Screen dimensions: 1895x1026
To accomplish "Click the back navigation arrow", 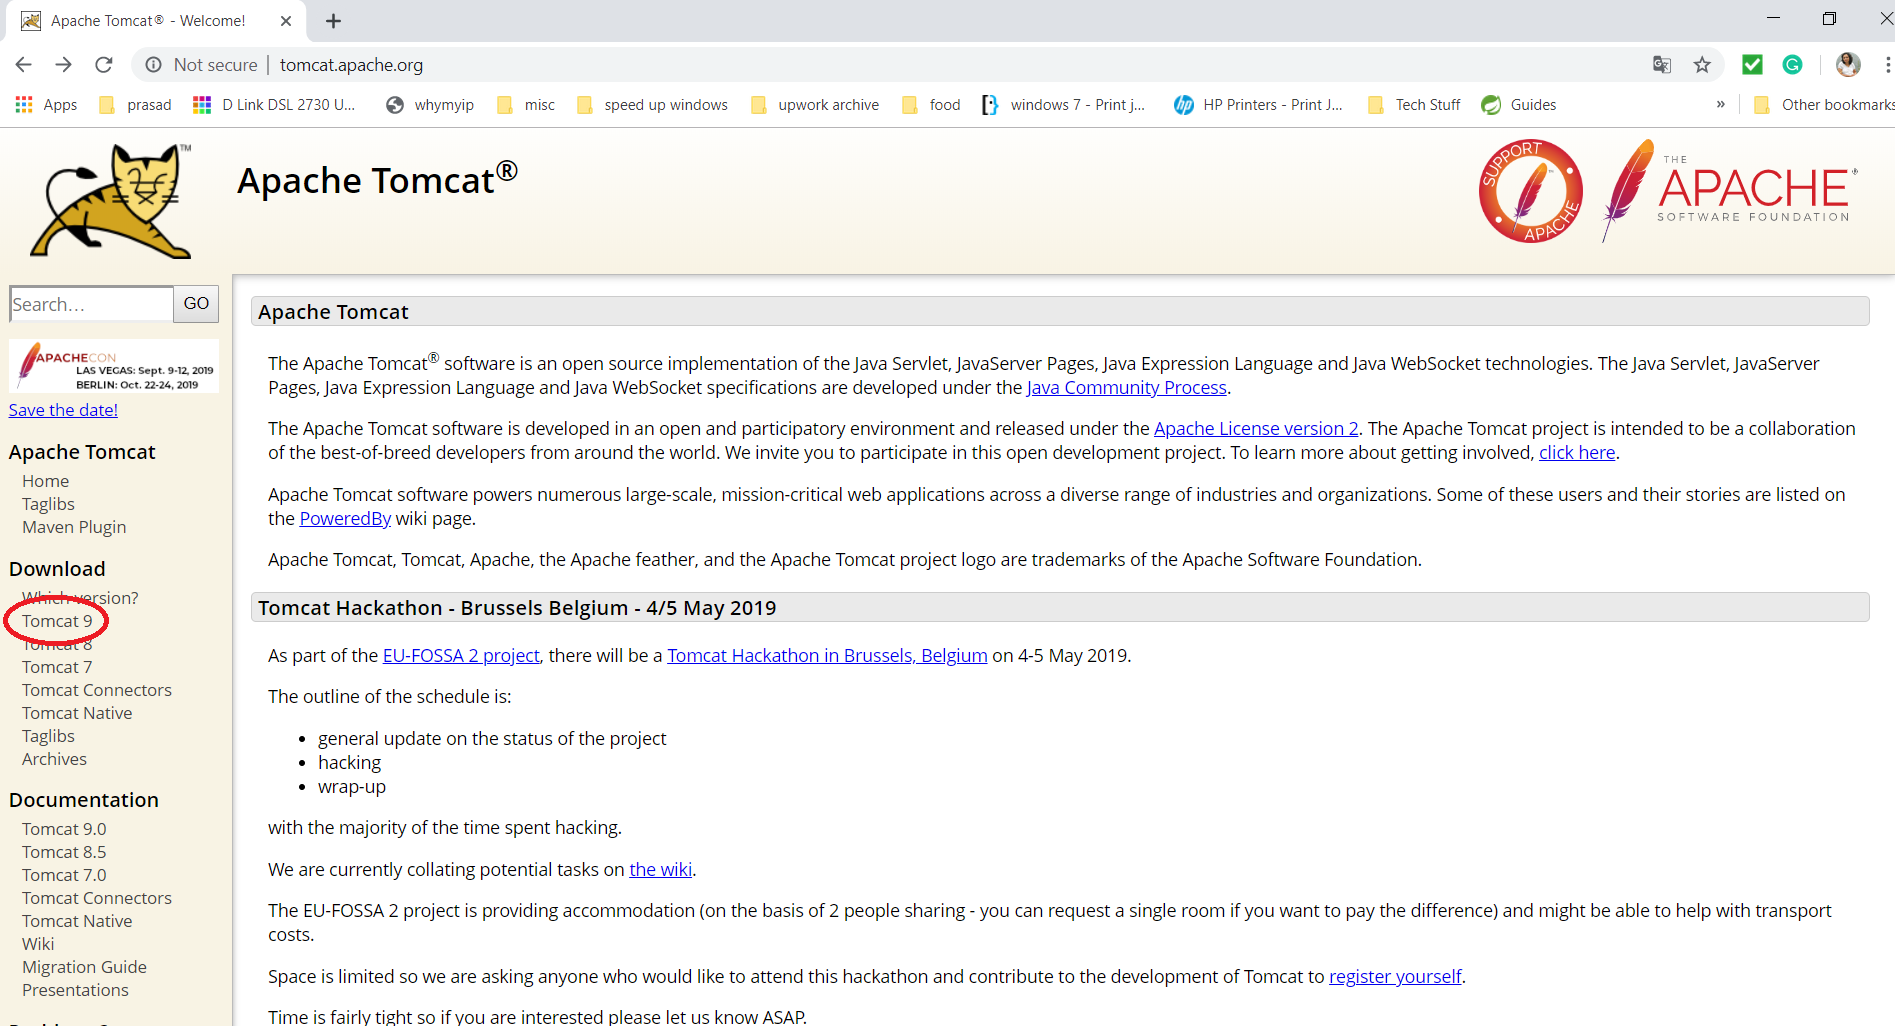I will coord(24,65).
